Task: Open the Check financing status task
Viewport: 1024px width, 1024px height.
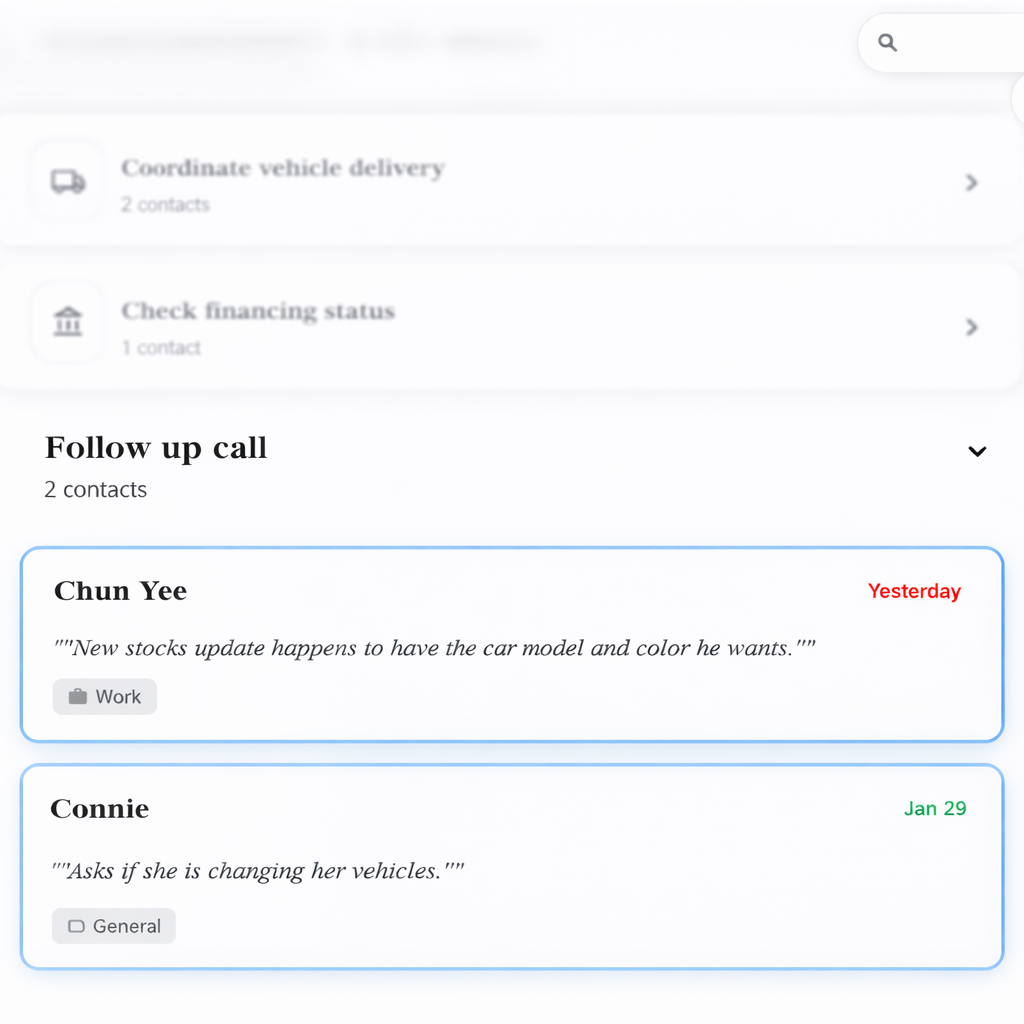Action: [x=258, y=311]
